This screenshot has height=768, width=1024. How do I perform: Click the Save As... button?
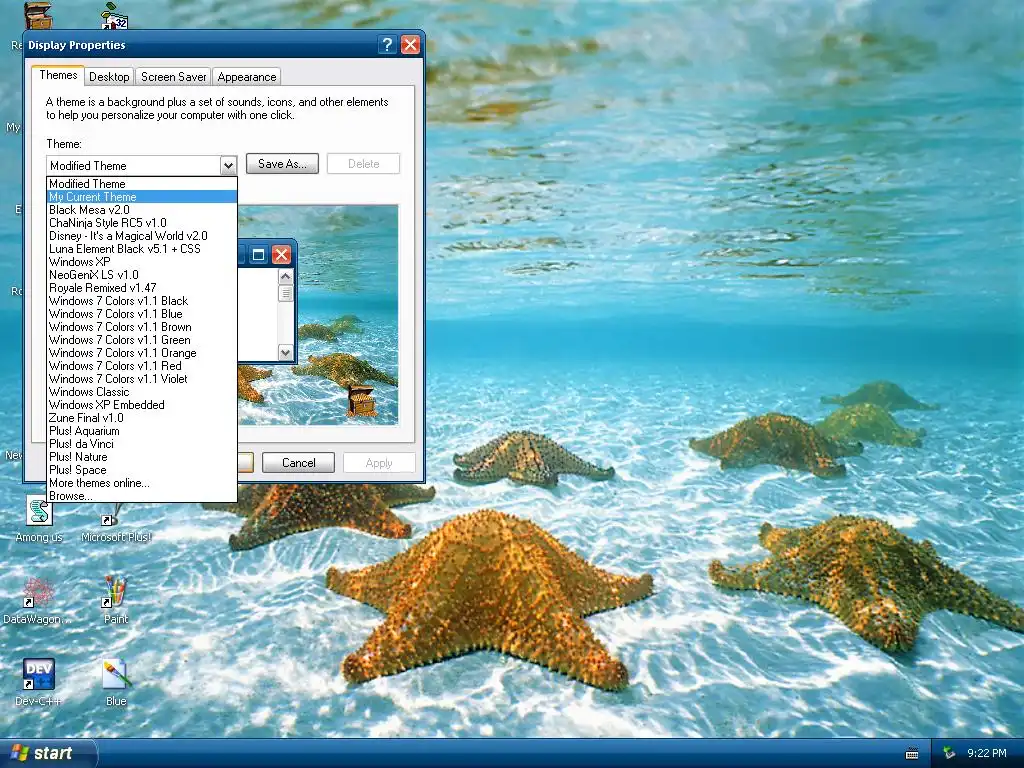pos(282,164)
